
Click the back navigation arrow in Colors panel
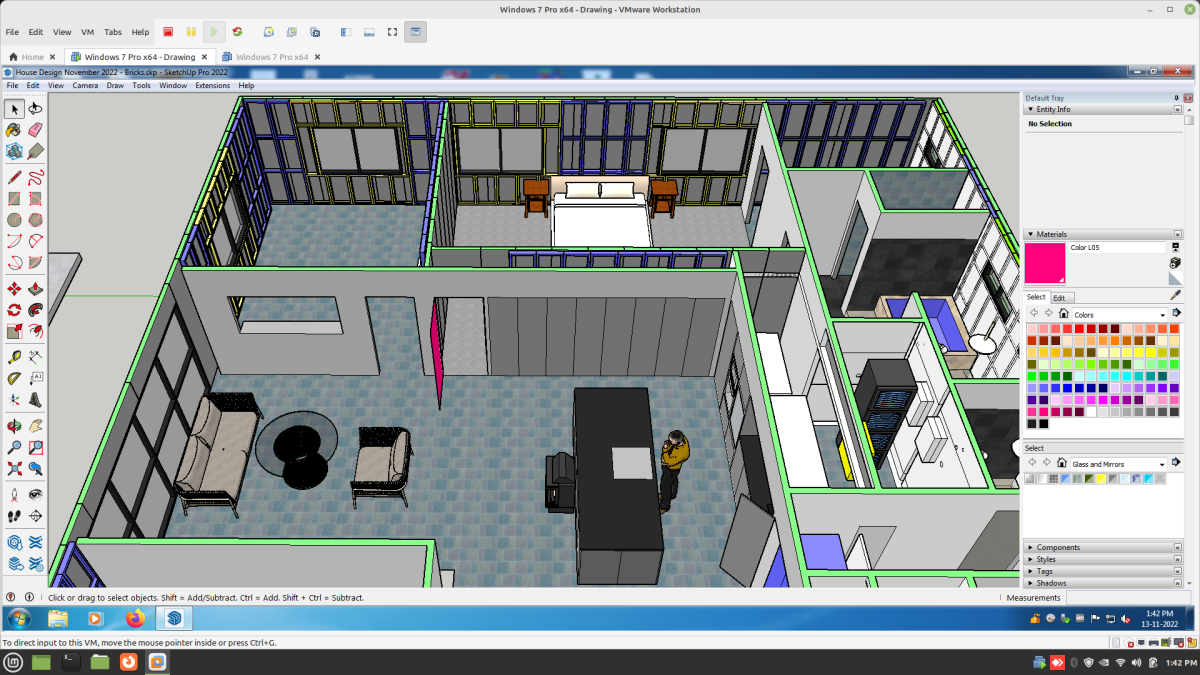pos(1034,313)
